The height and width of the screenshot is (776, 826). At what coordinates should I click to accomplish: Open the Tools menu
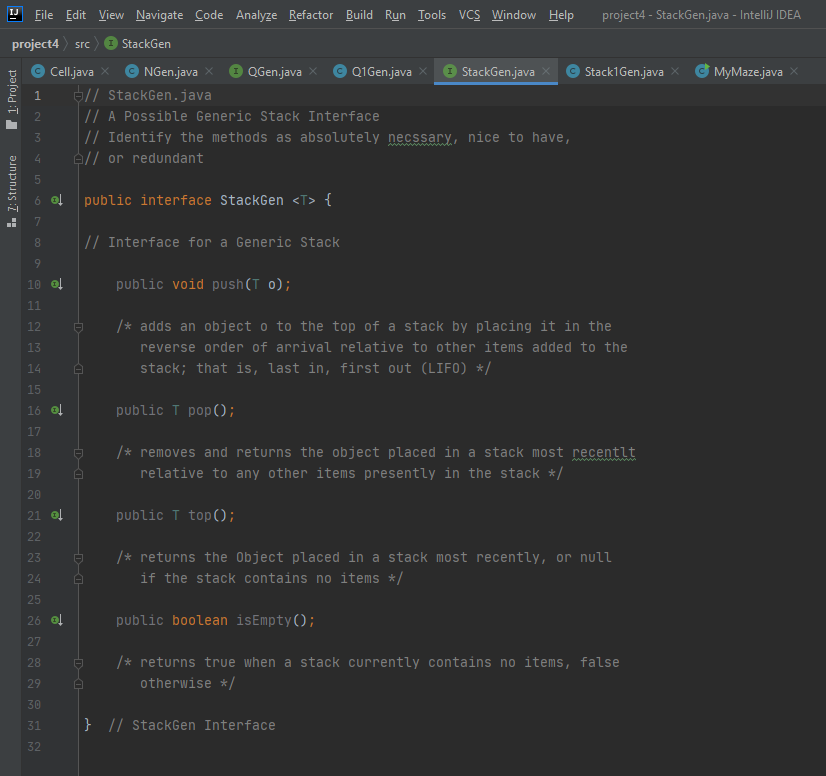tap(432, 15)
